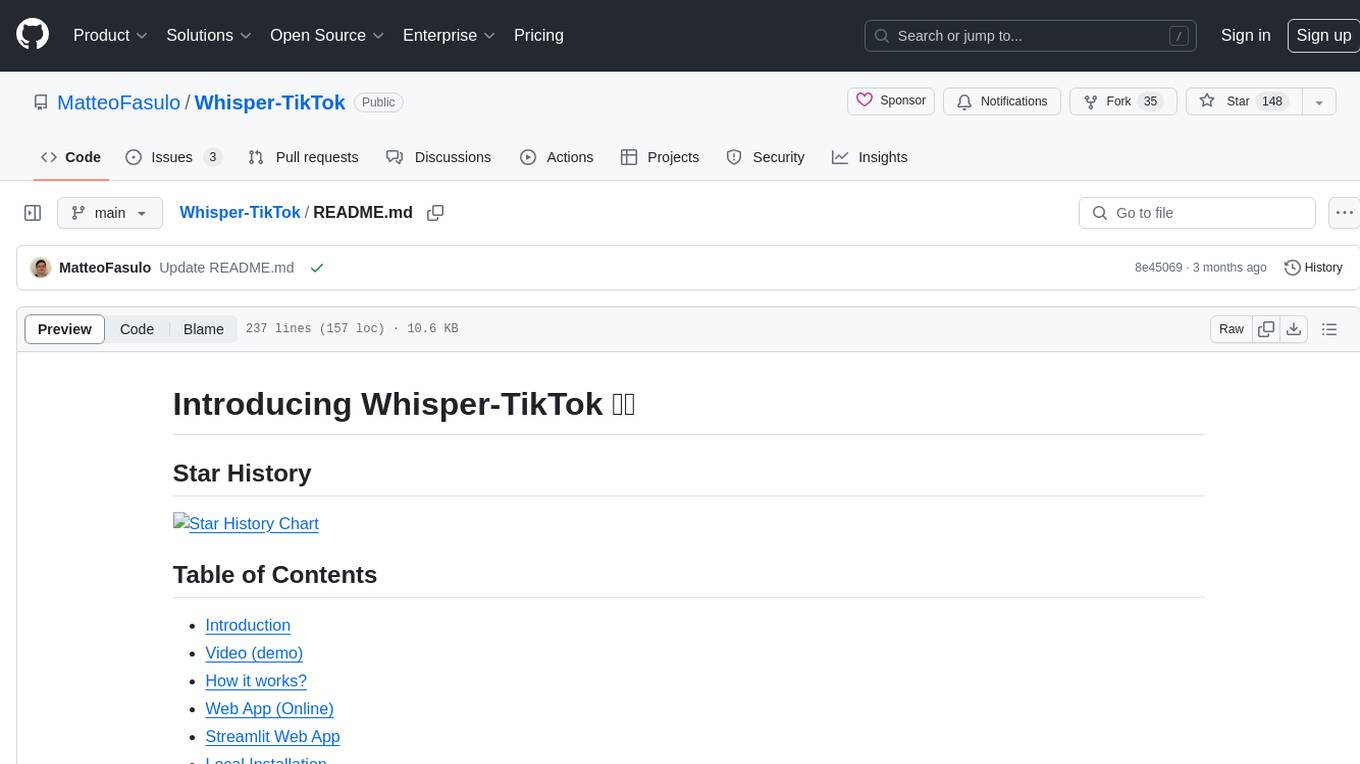Viewport: 1360px width, 764px height.
Task: Focus the Search or jump to field
Action: click(x=1032, y=36)
